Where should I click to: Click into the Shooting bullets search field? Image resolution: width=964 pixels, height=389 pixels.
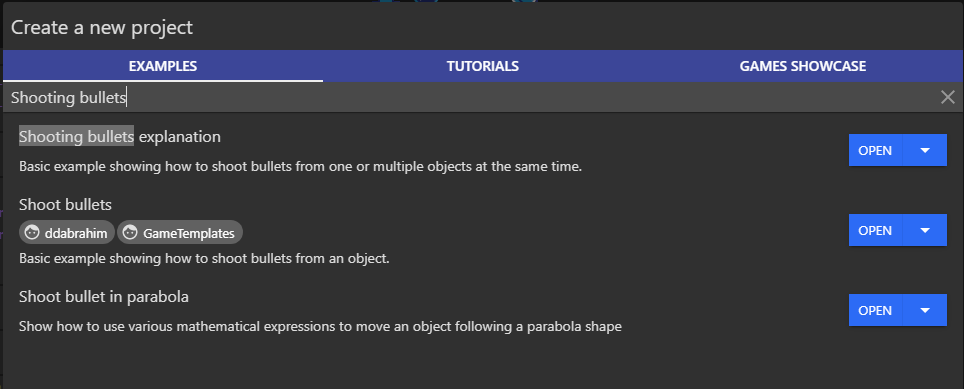pyautogui.click(x=470, y=97)
